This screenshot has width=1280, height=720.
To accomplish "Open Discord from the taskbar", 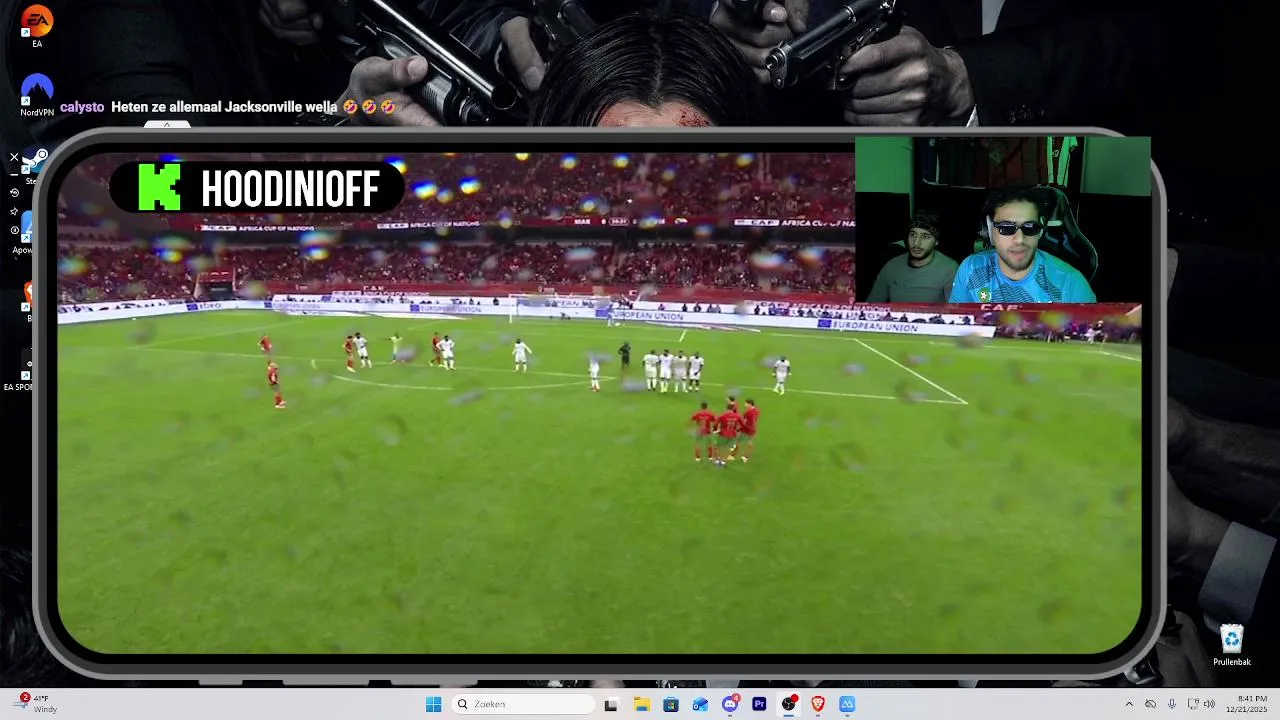I will (730, 705).
